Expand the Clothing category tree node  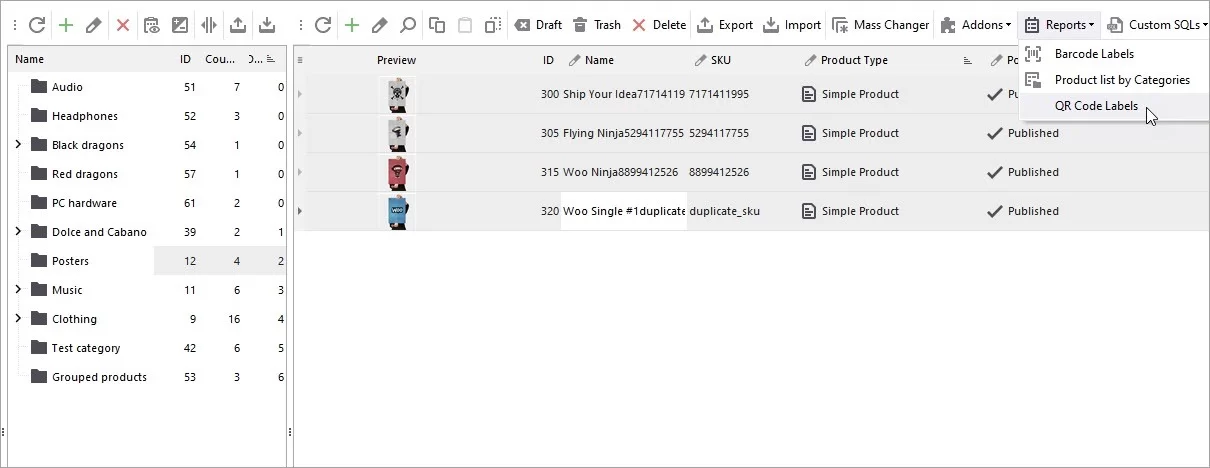click(18, 319)
